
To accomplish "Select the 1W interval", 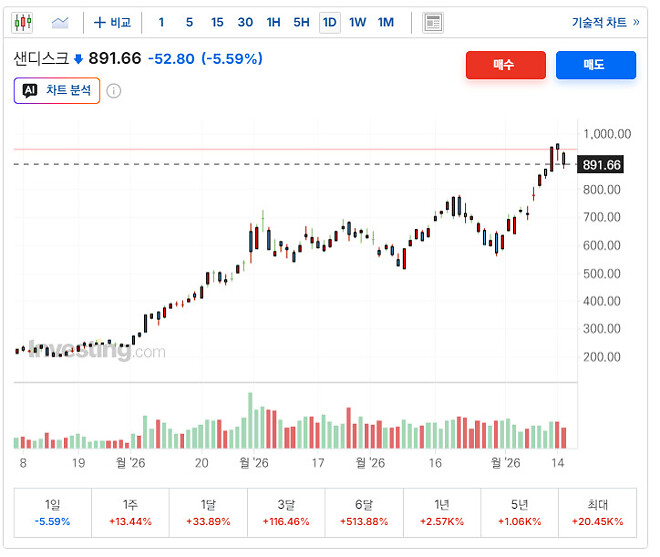I will 357,22.
